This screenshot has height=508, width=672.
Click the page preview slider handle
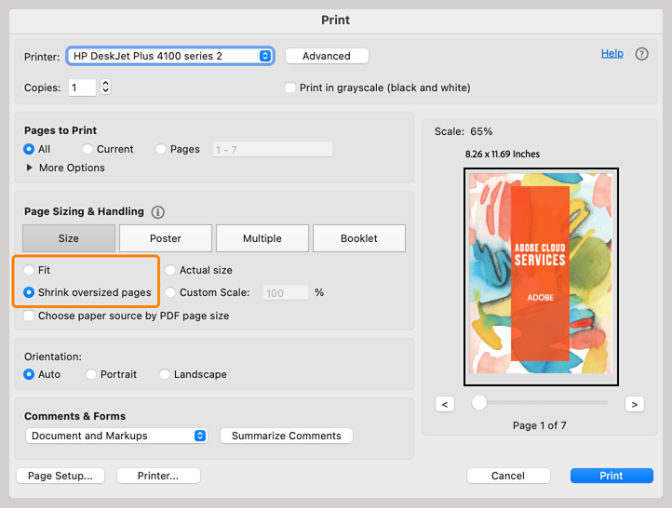(480, 402)
